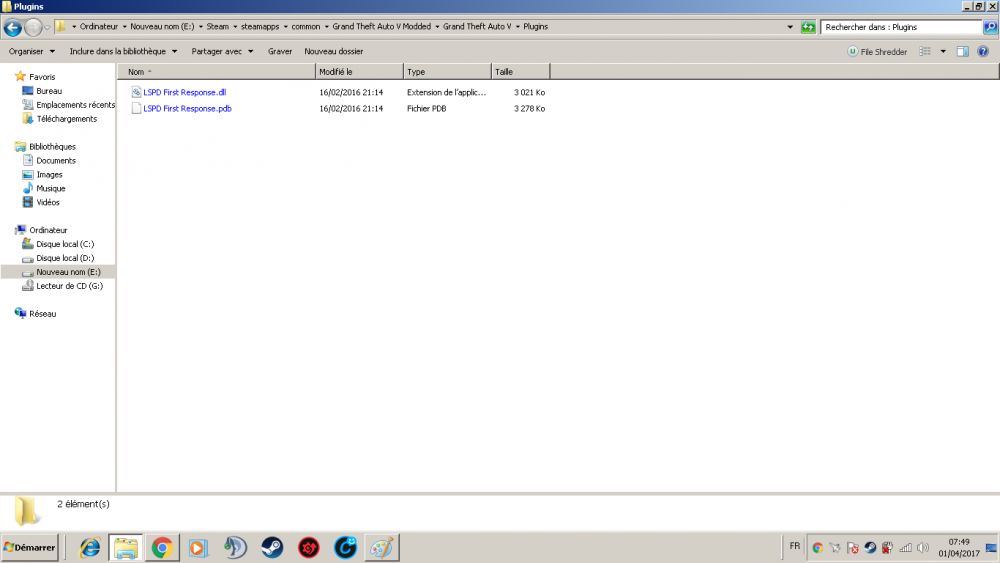Expand the address bar previous locations dropdown
Screen dimensions: 1000x563
790,27
